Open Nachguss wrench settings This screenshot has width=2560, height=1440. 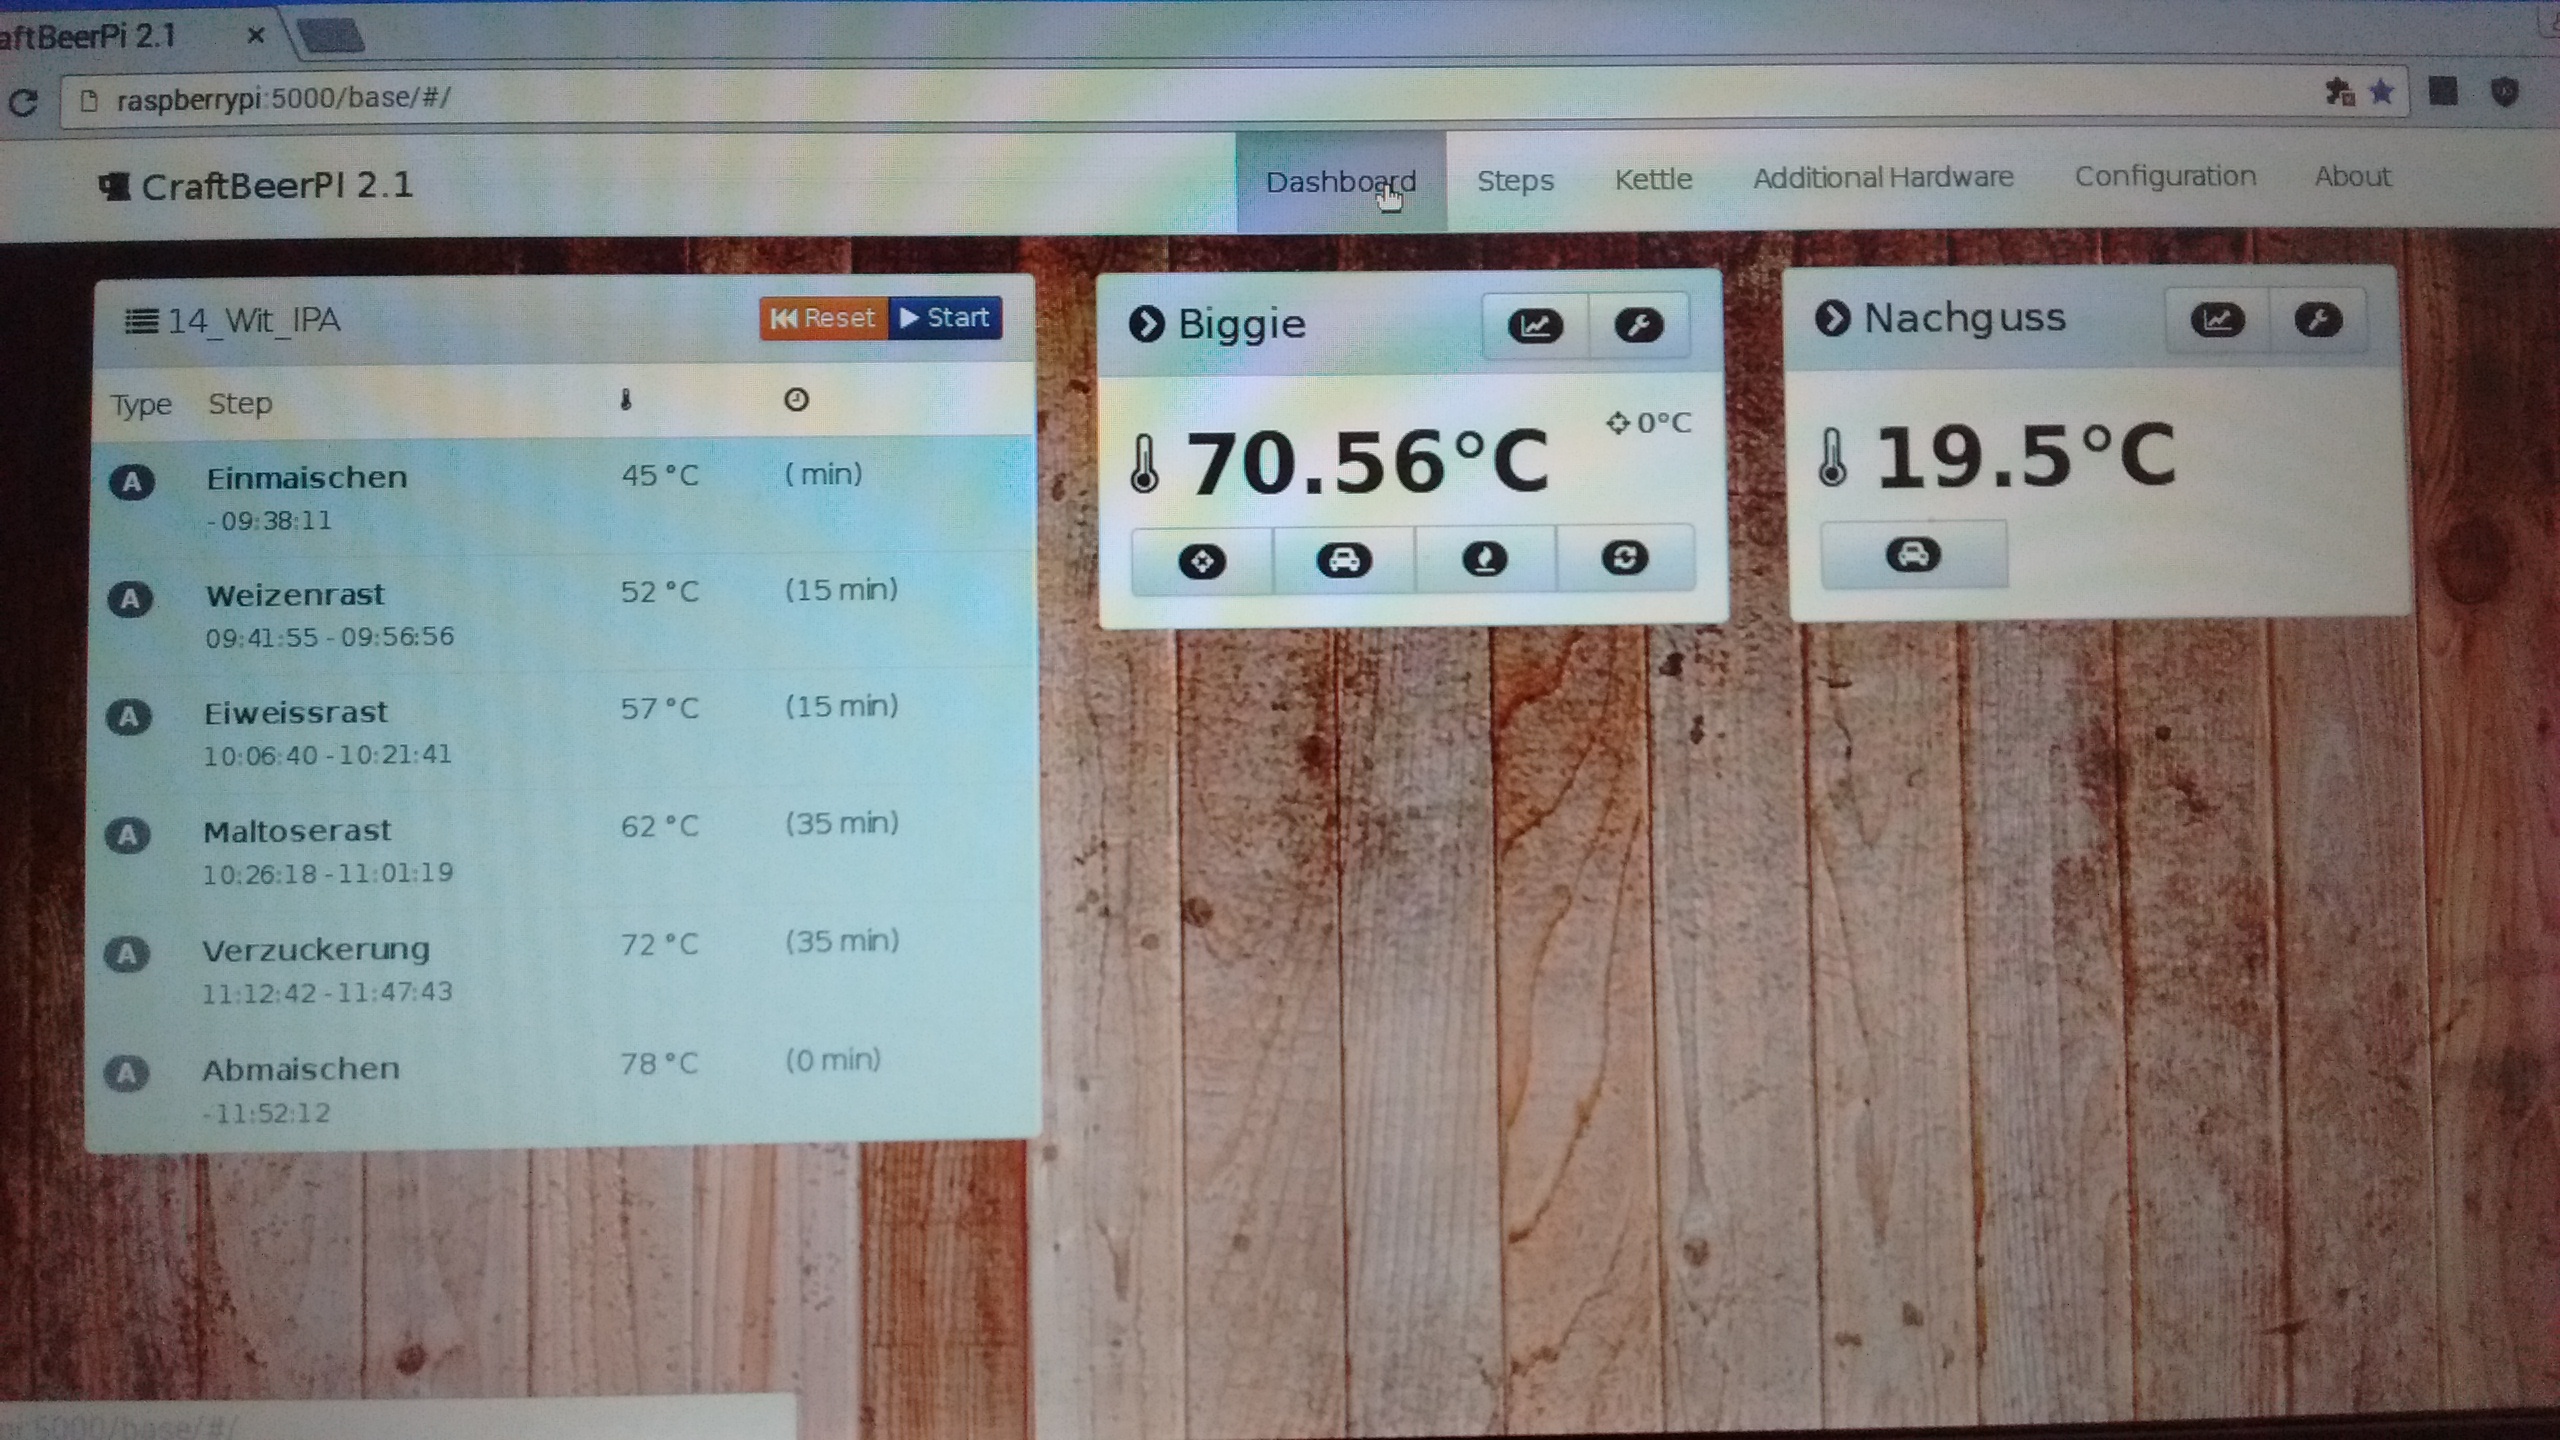tap(2318, 321)
